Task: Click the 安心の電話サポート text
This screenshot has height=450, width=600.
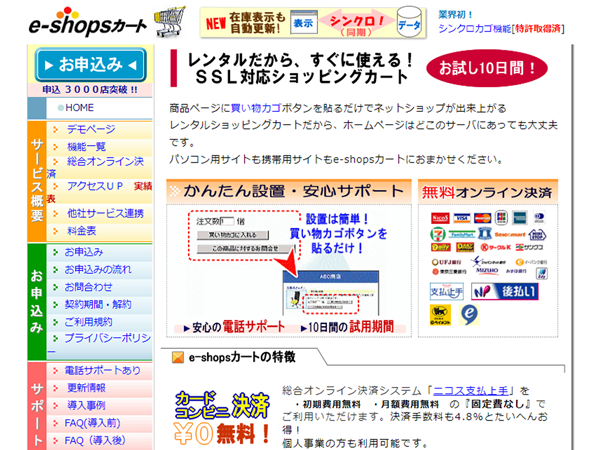Action: pyautogui.click(x=234, y=327)
